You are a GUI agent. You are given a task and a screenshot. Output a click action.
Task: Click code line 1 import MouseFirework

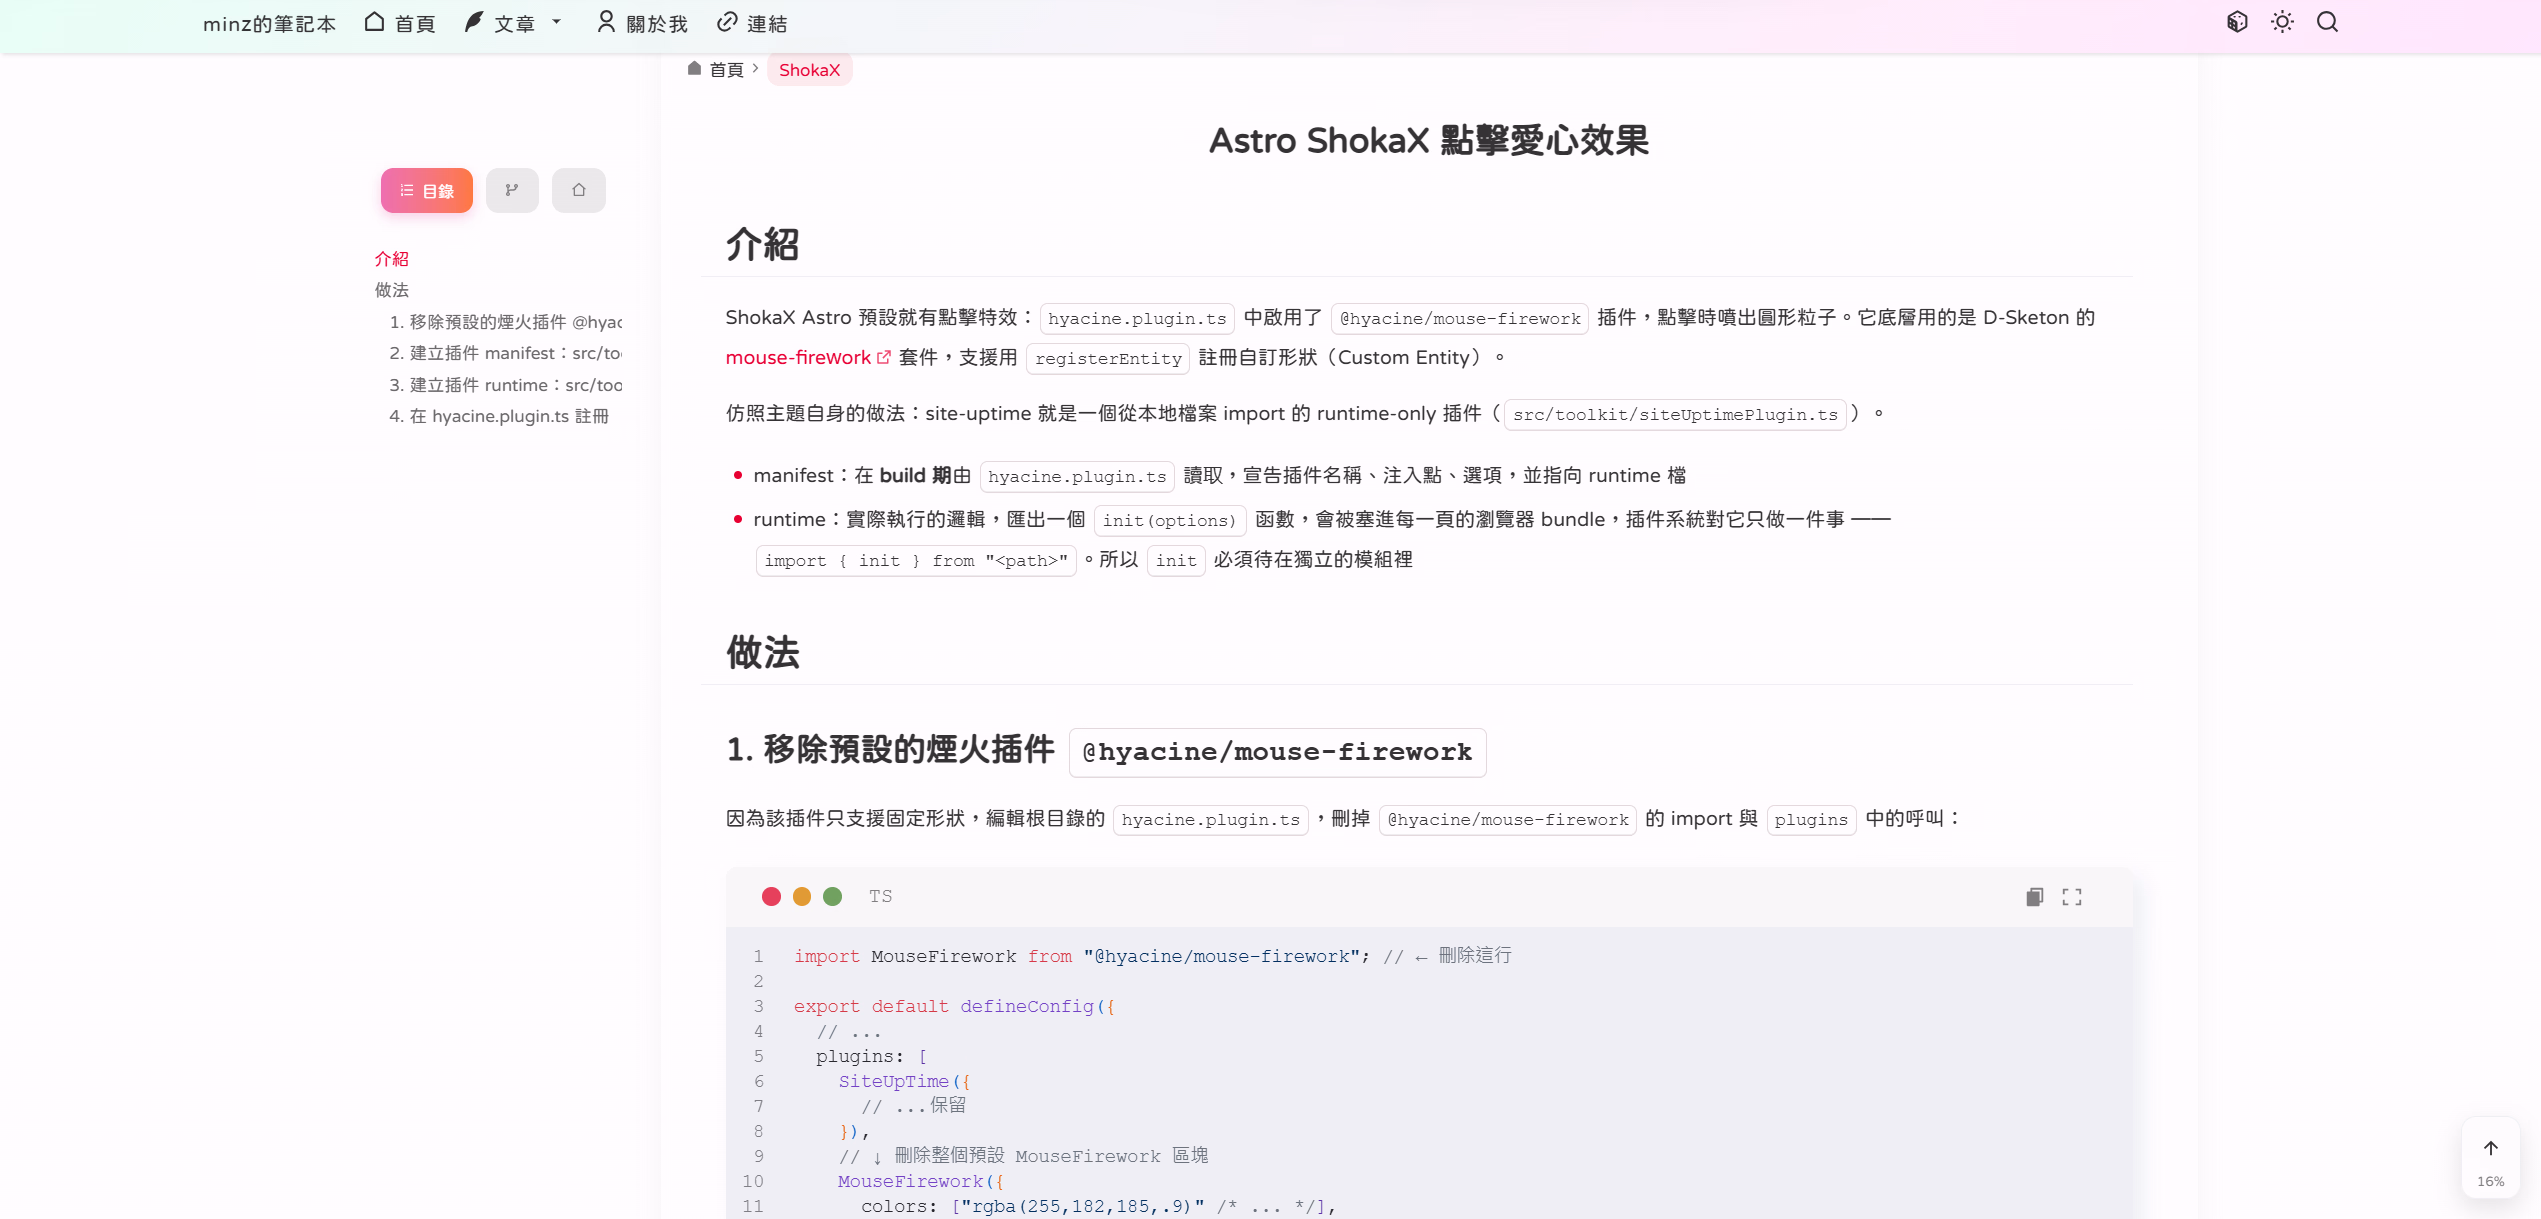(x=1152, y=956)
